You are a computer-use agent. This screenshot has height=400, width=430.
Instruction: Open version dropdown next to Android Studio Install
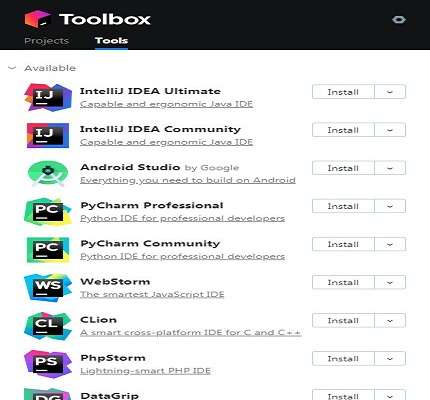[x=390, y=168]
